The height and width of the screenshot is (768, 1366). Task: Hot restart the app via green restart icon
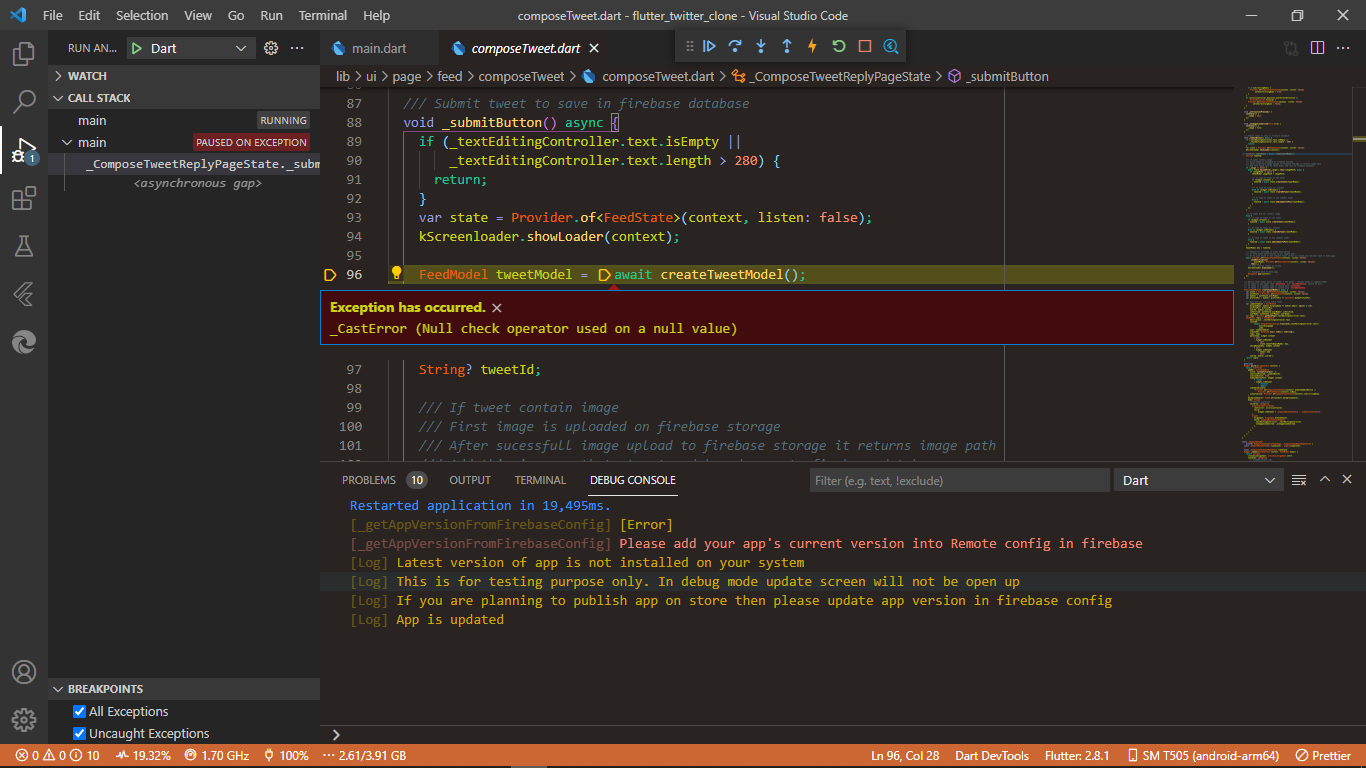click(x=838, y=46)
